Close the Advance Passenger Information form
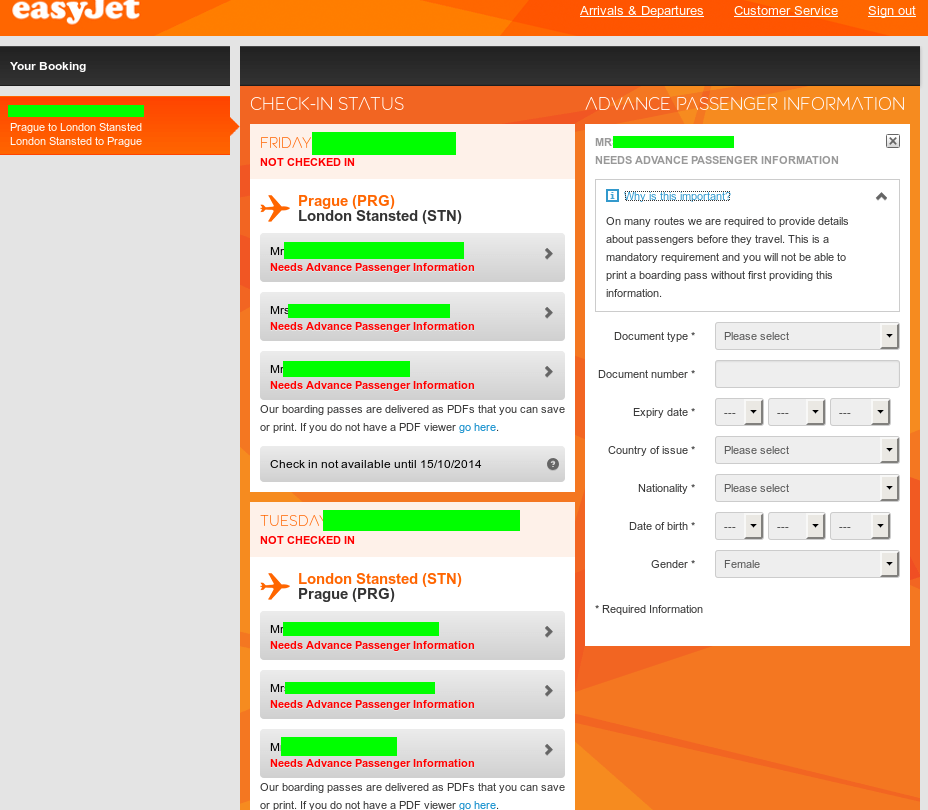928x810 pixels. pyautogui.click(x=892, y=140)
